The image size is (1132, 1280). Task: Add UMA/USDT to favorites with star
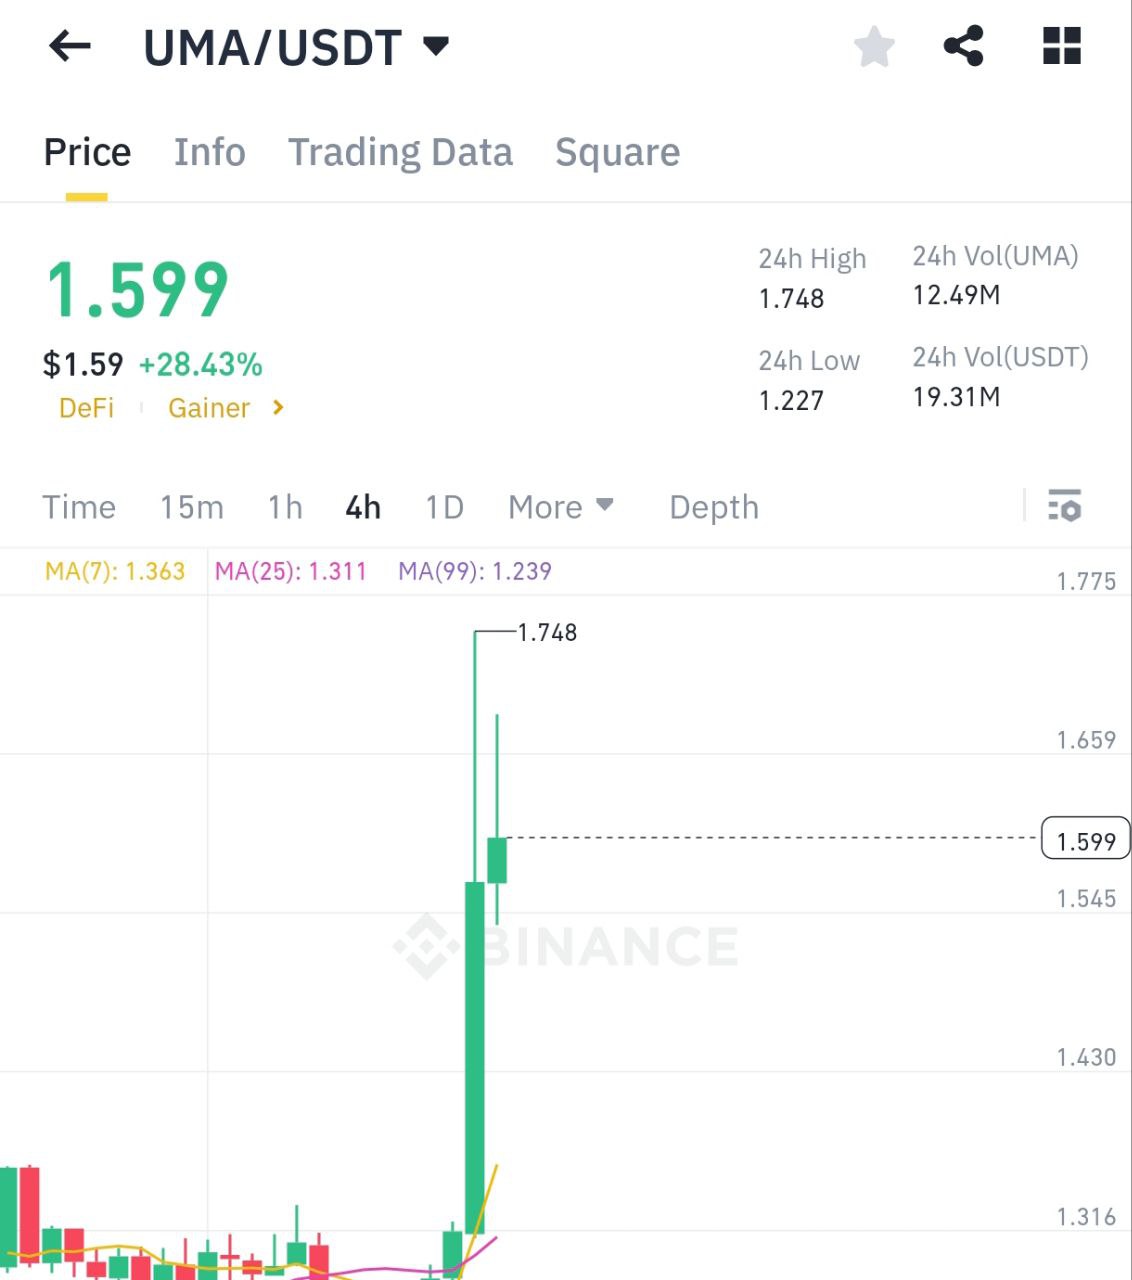[874, 47]
